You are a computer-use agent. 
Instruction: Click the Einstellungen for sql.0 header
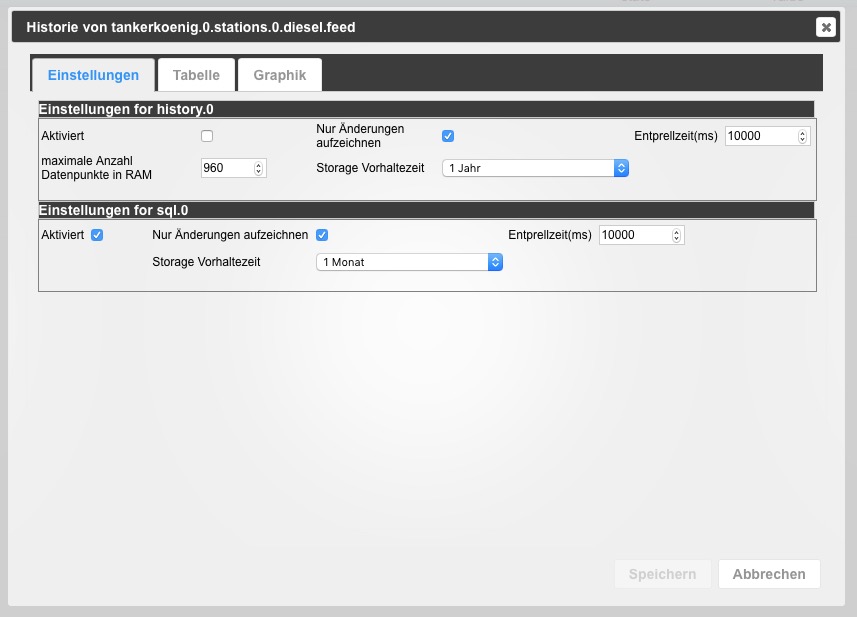(x=426, y=210)
